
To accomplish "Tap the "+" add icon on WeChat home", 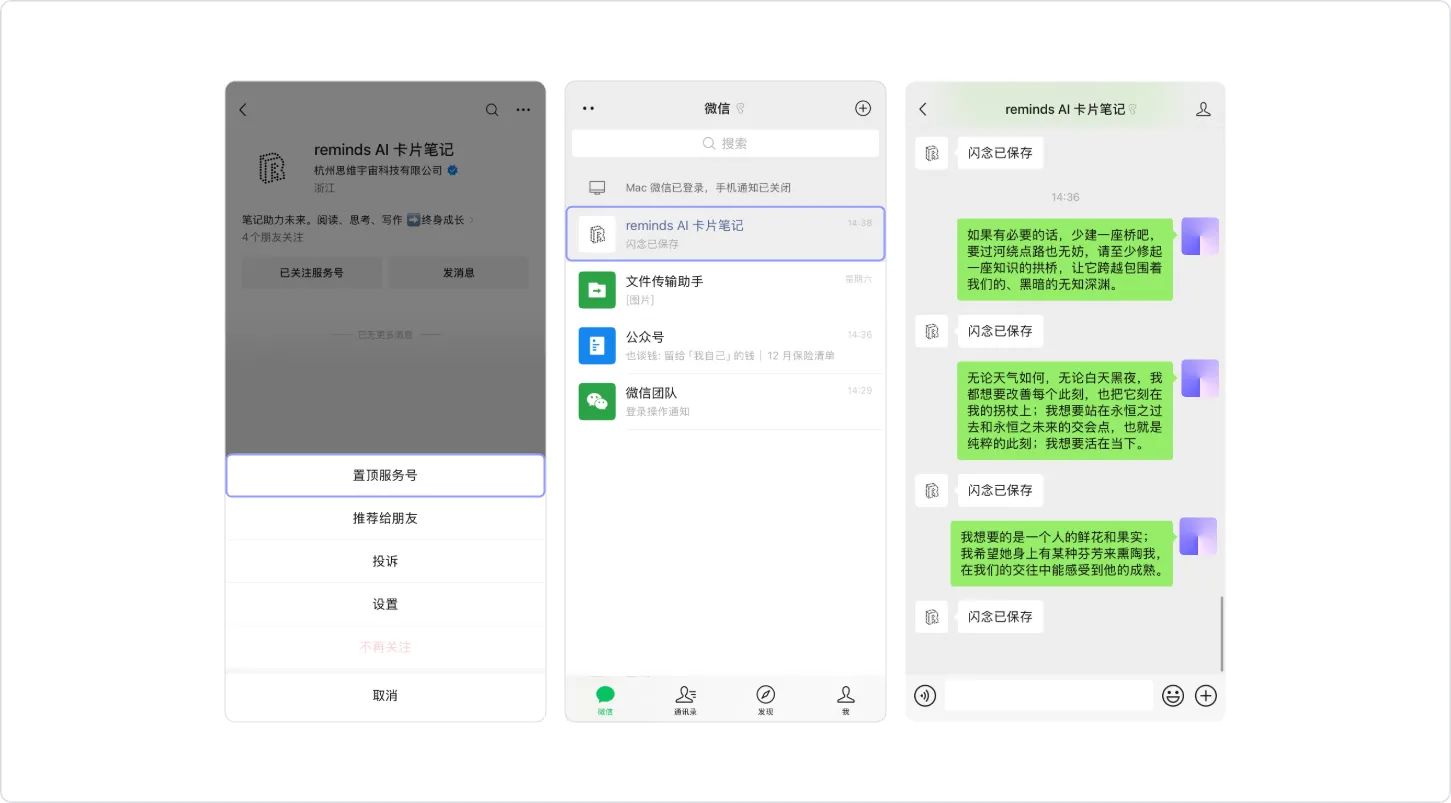I will point(862,107).
